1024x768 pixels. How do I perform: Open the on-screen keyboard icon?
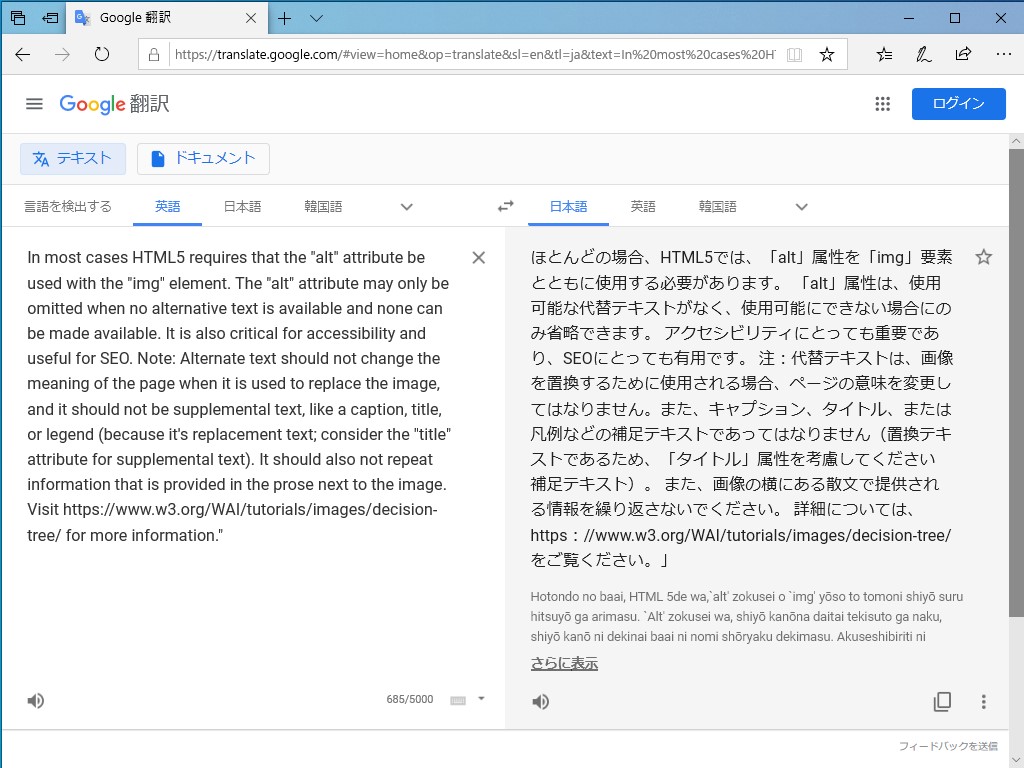(455, 700)
